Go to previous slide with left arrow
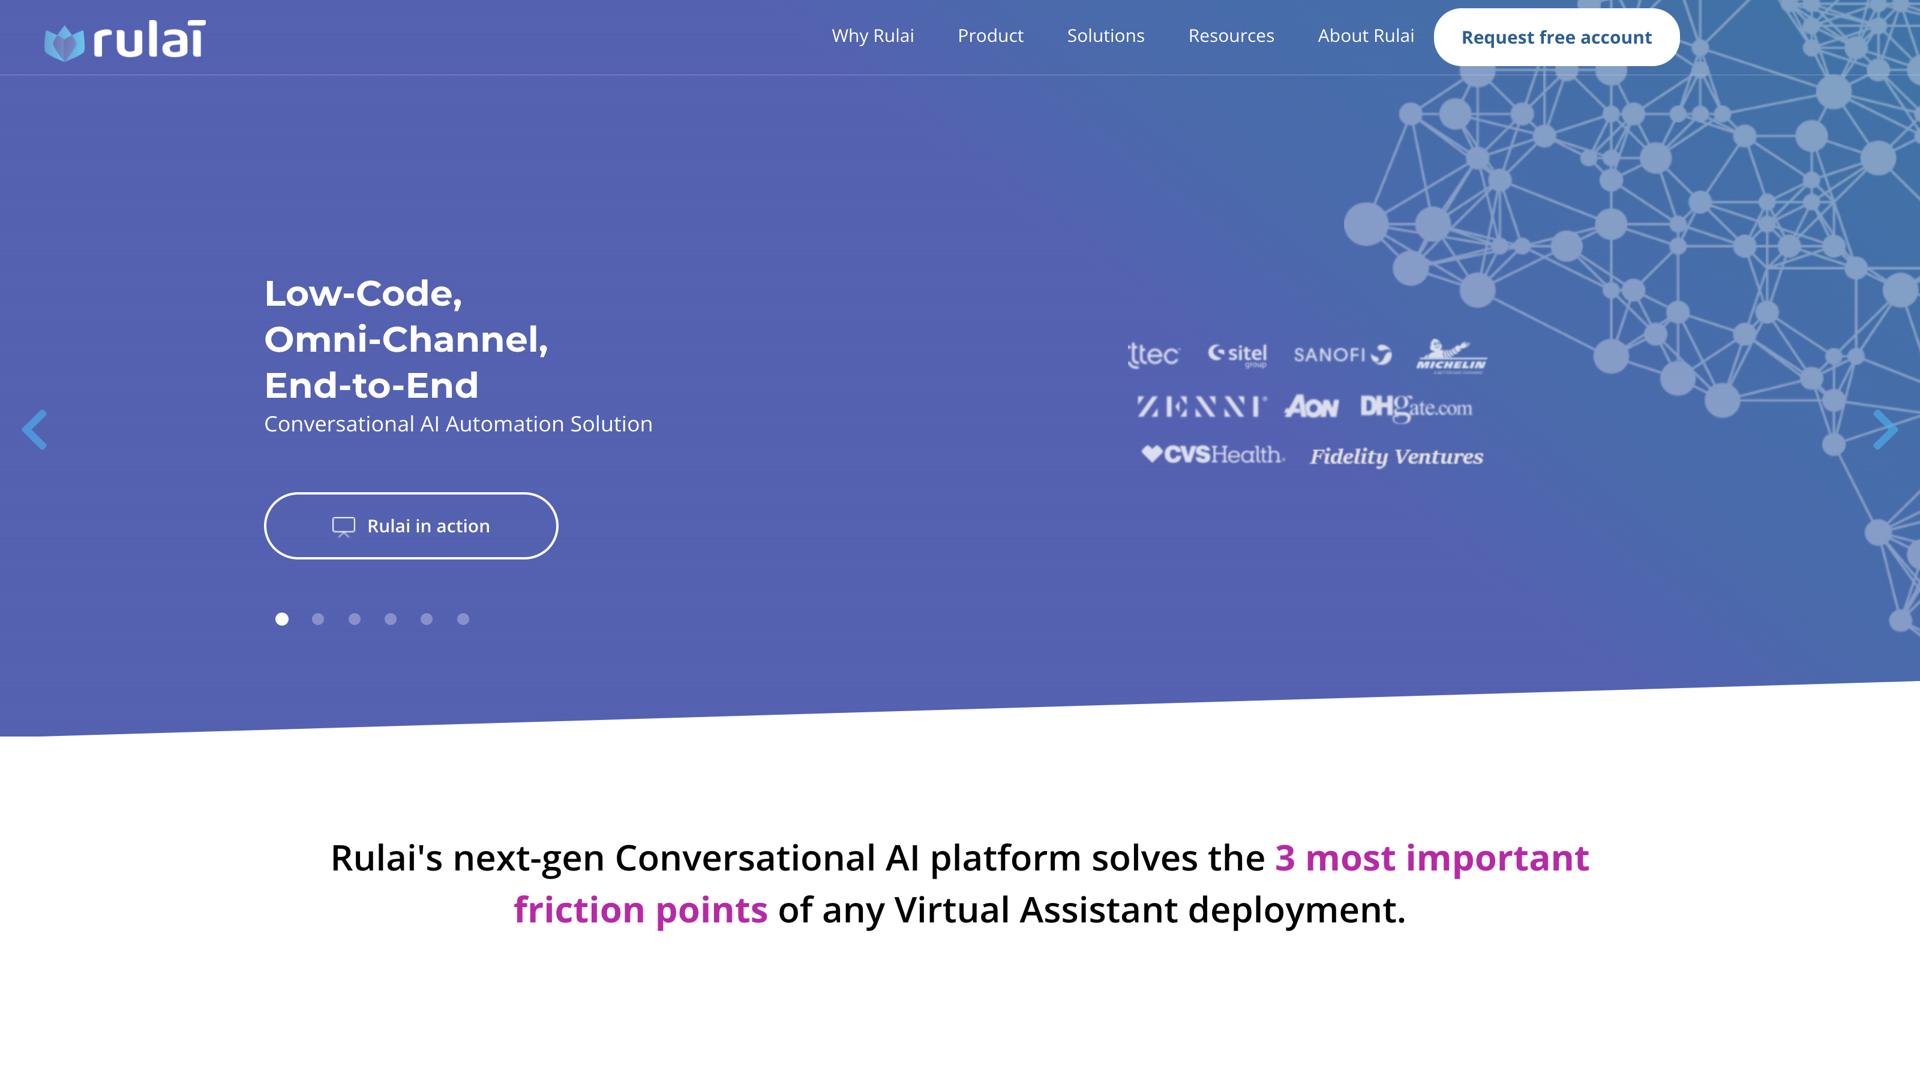The height and width of the screenshot is (1080, 1920). click(x=35, y=430)
